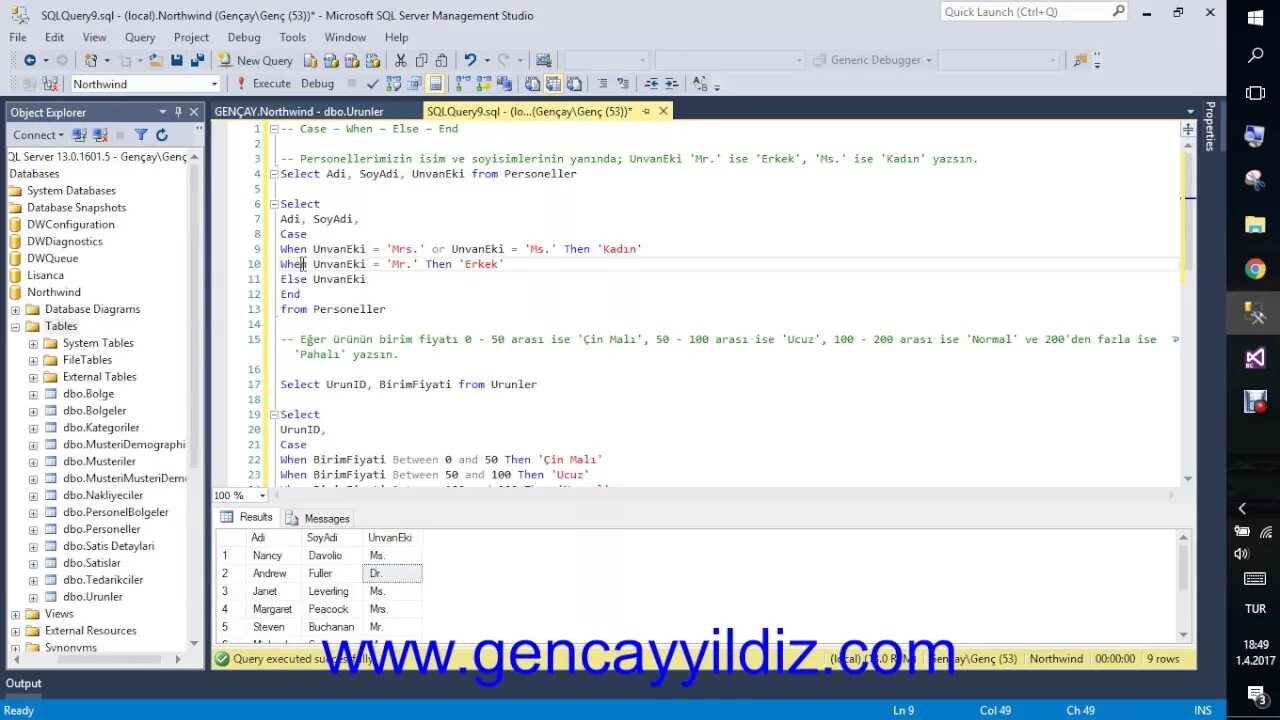Refresh the Object Explorer tree
Screen dimensions: 1280x720
coord(161,135)
